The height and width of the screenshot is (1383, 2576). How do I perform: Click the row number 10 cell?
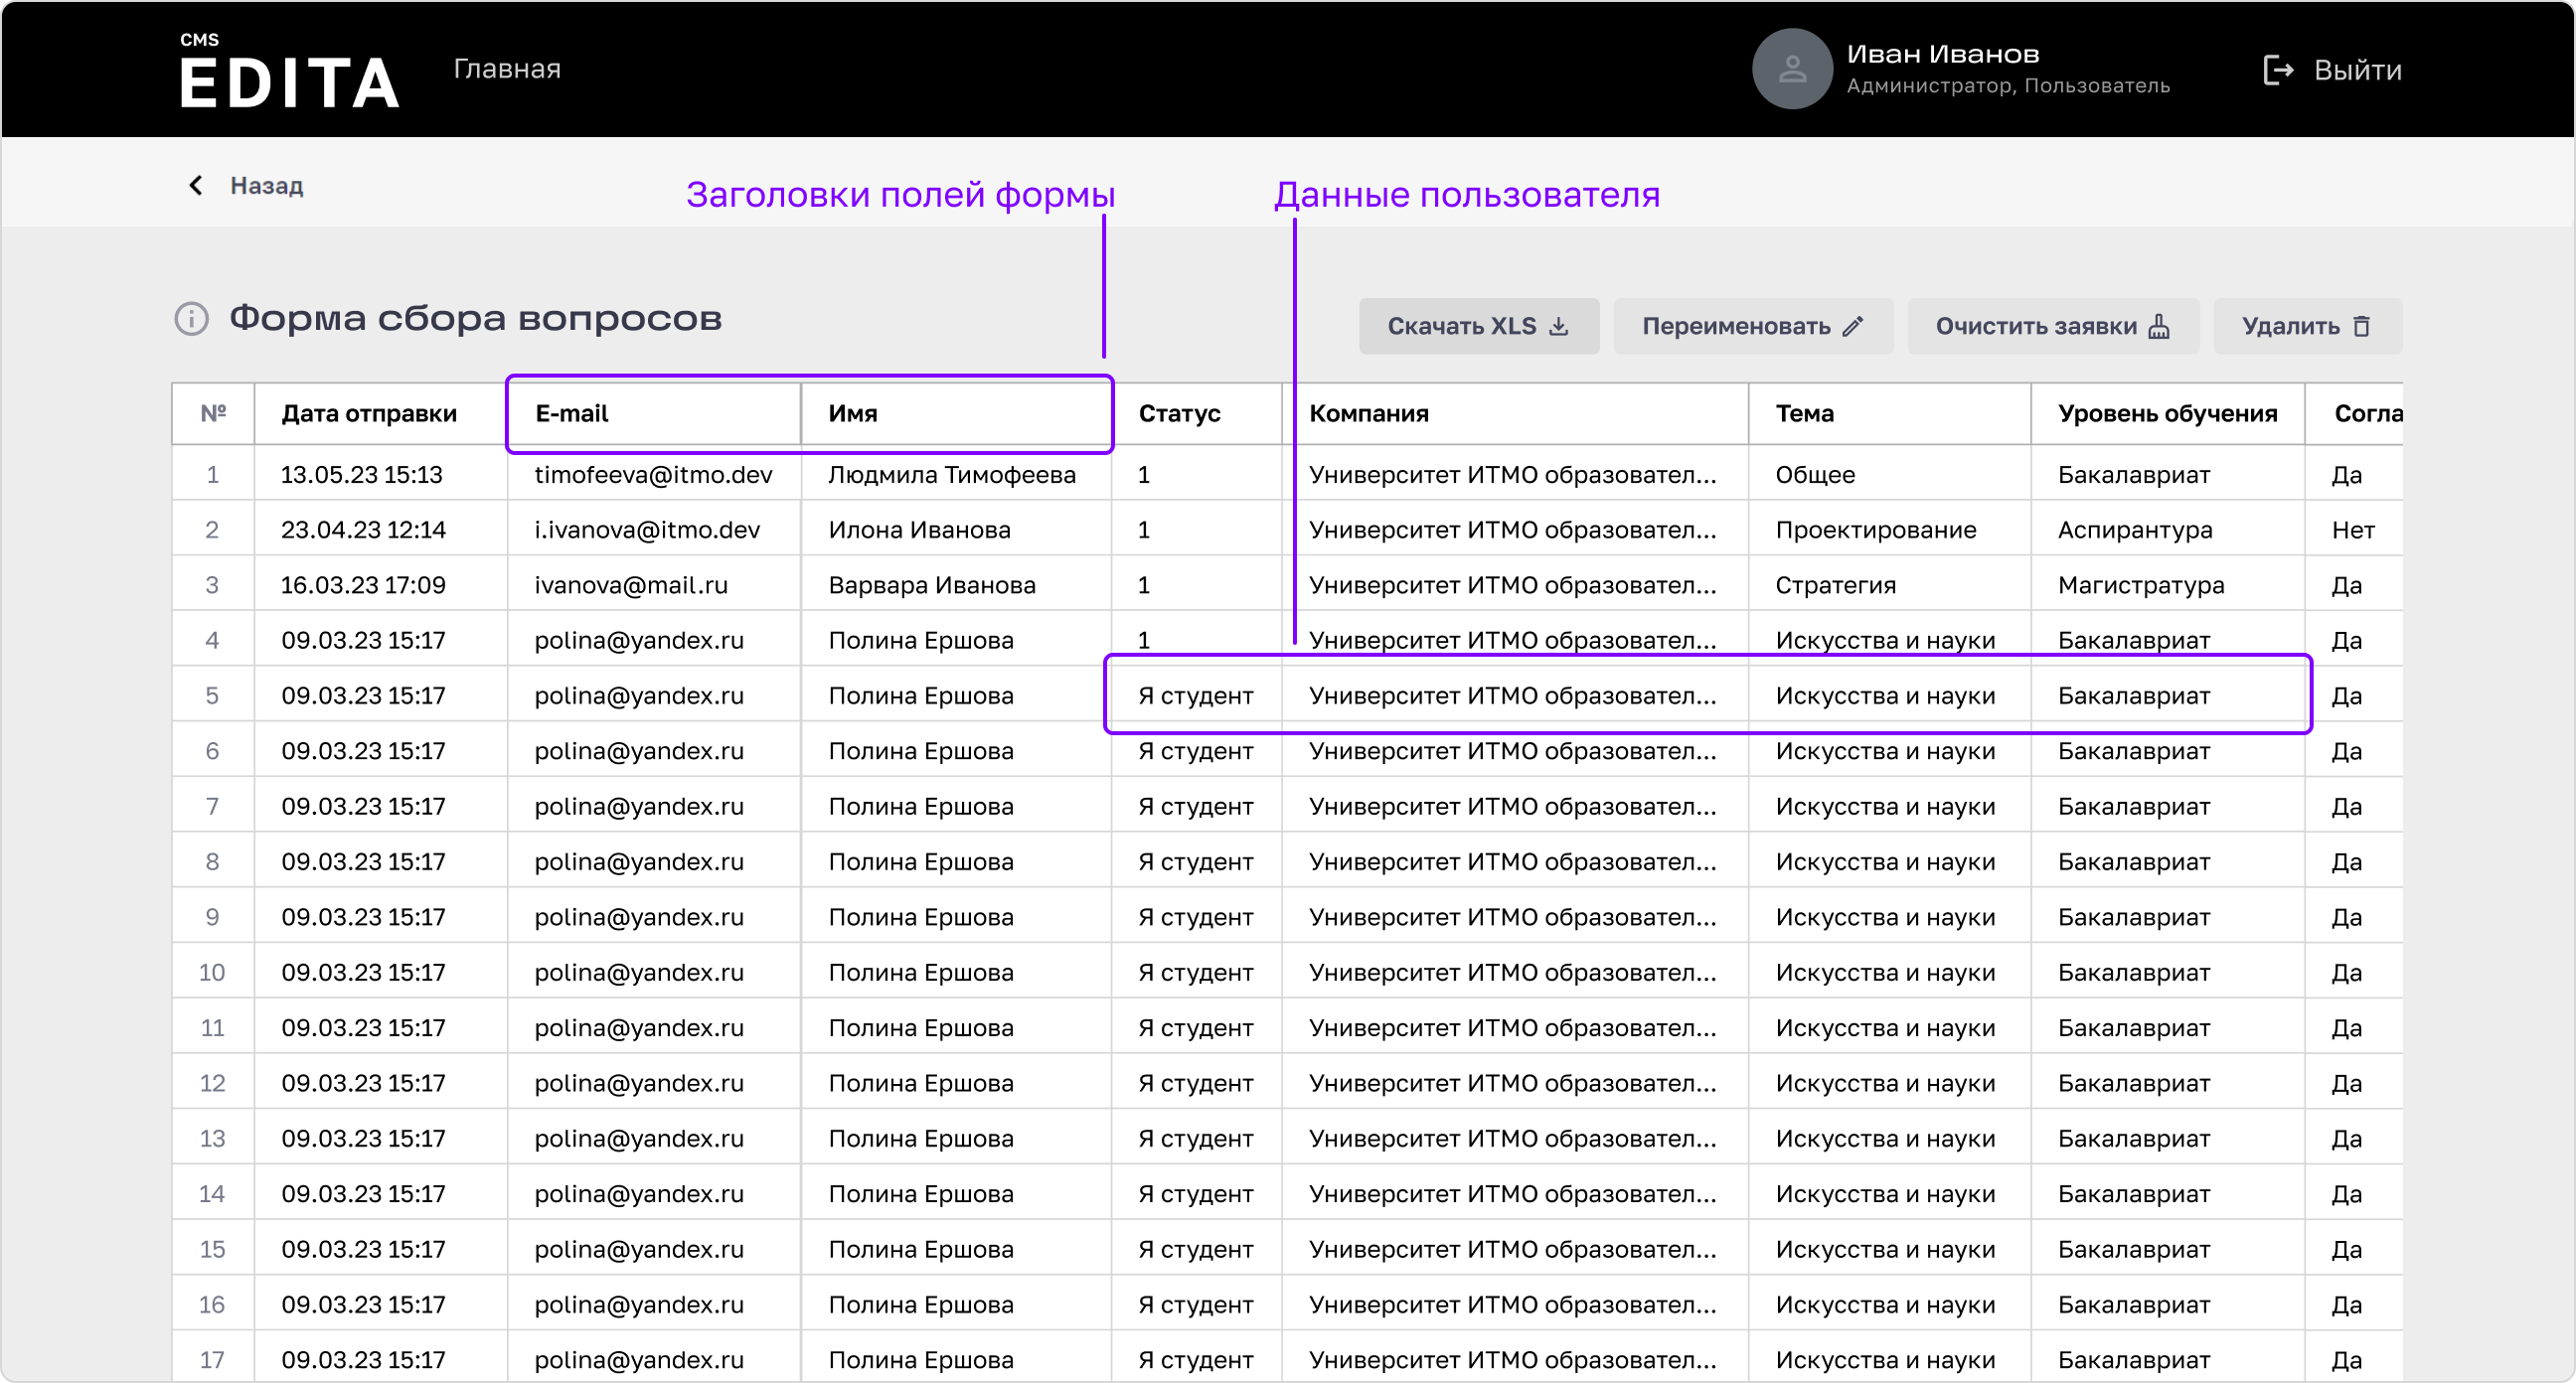(x=212, y=972)
